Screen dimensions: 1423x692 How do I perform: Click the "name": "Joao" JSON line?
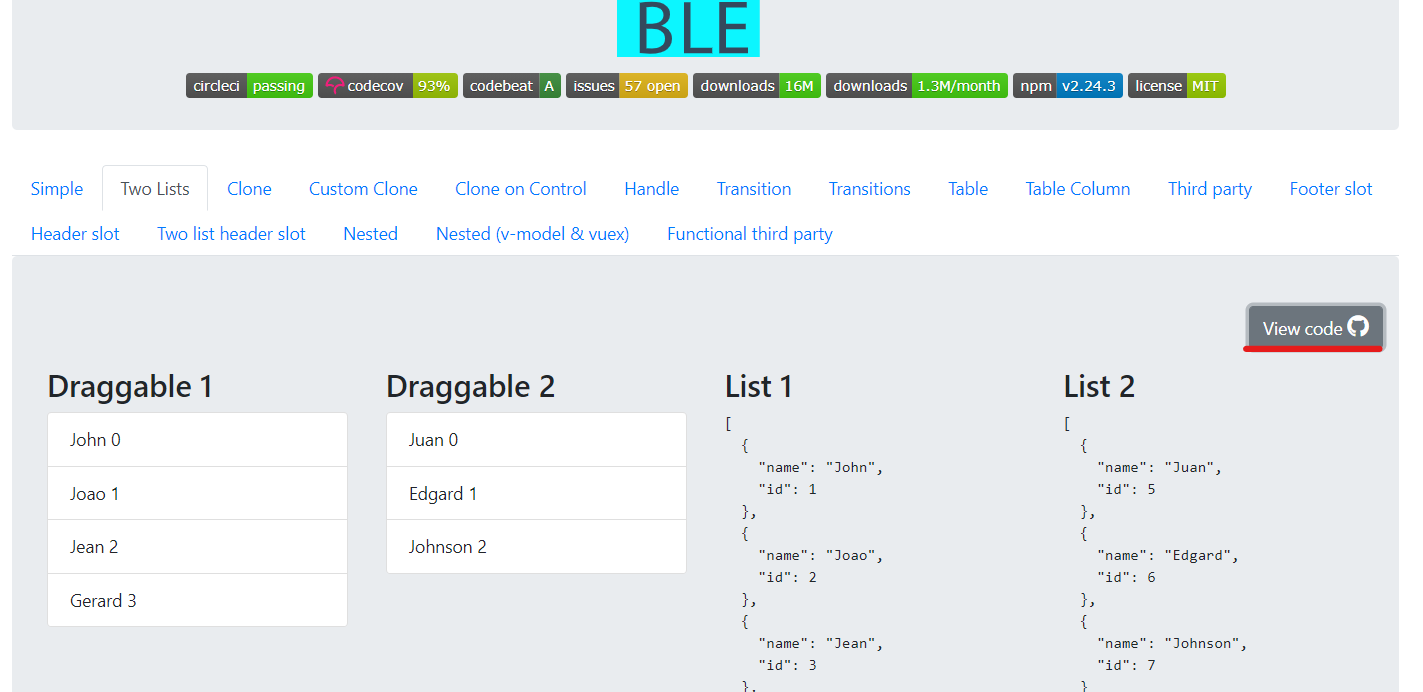[821, 555]
